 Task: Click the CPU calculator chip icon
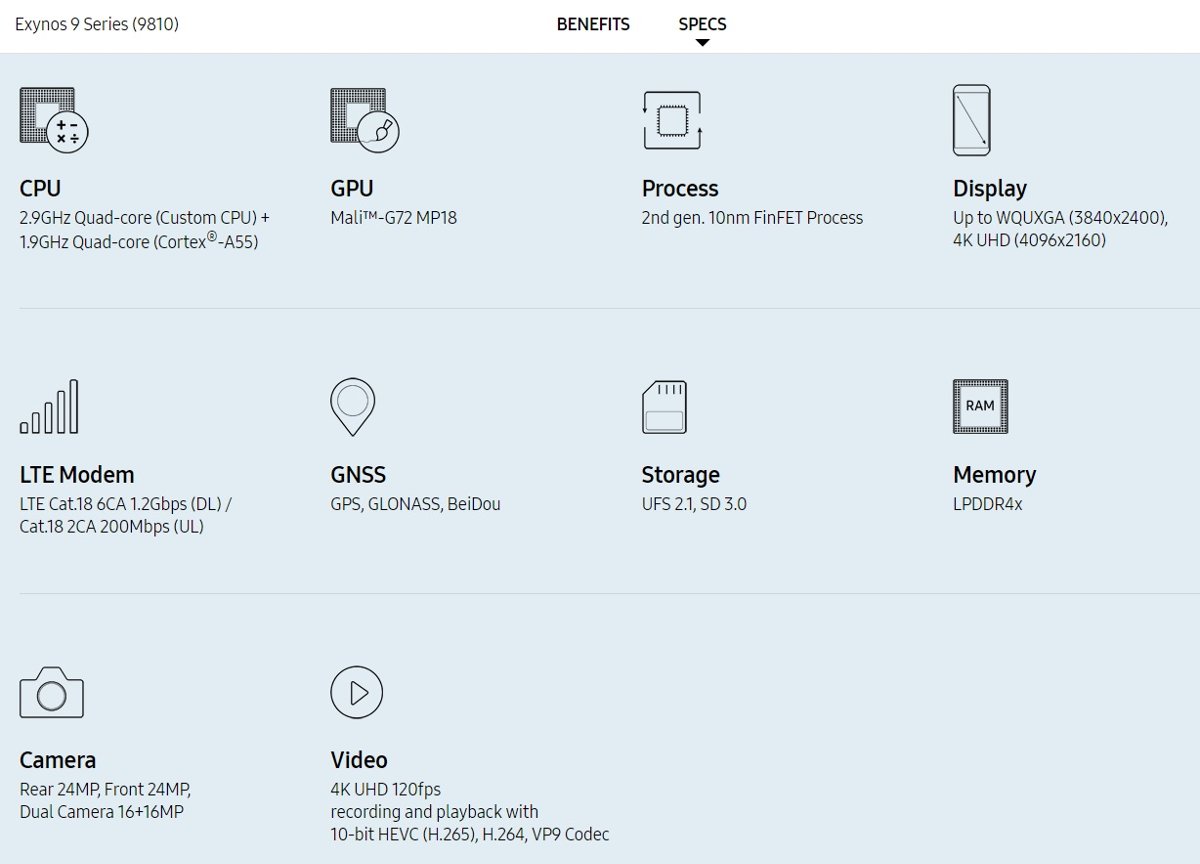54,120
